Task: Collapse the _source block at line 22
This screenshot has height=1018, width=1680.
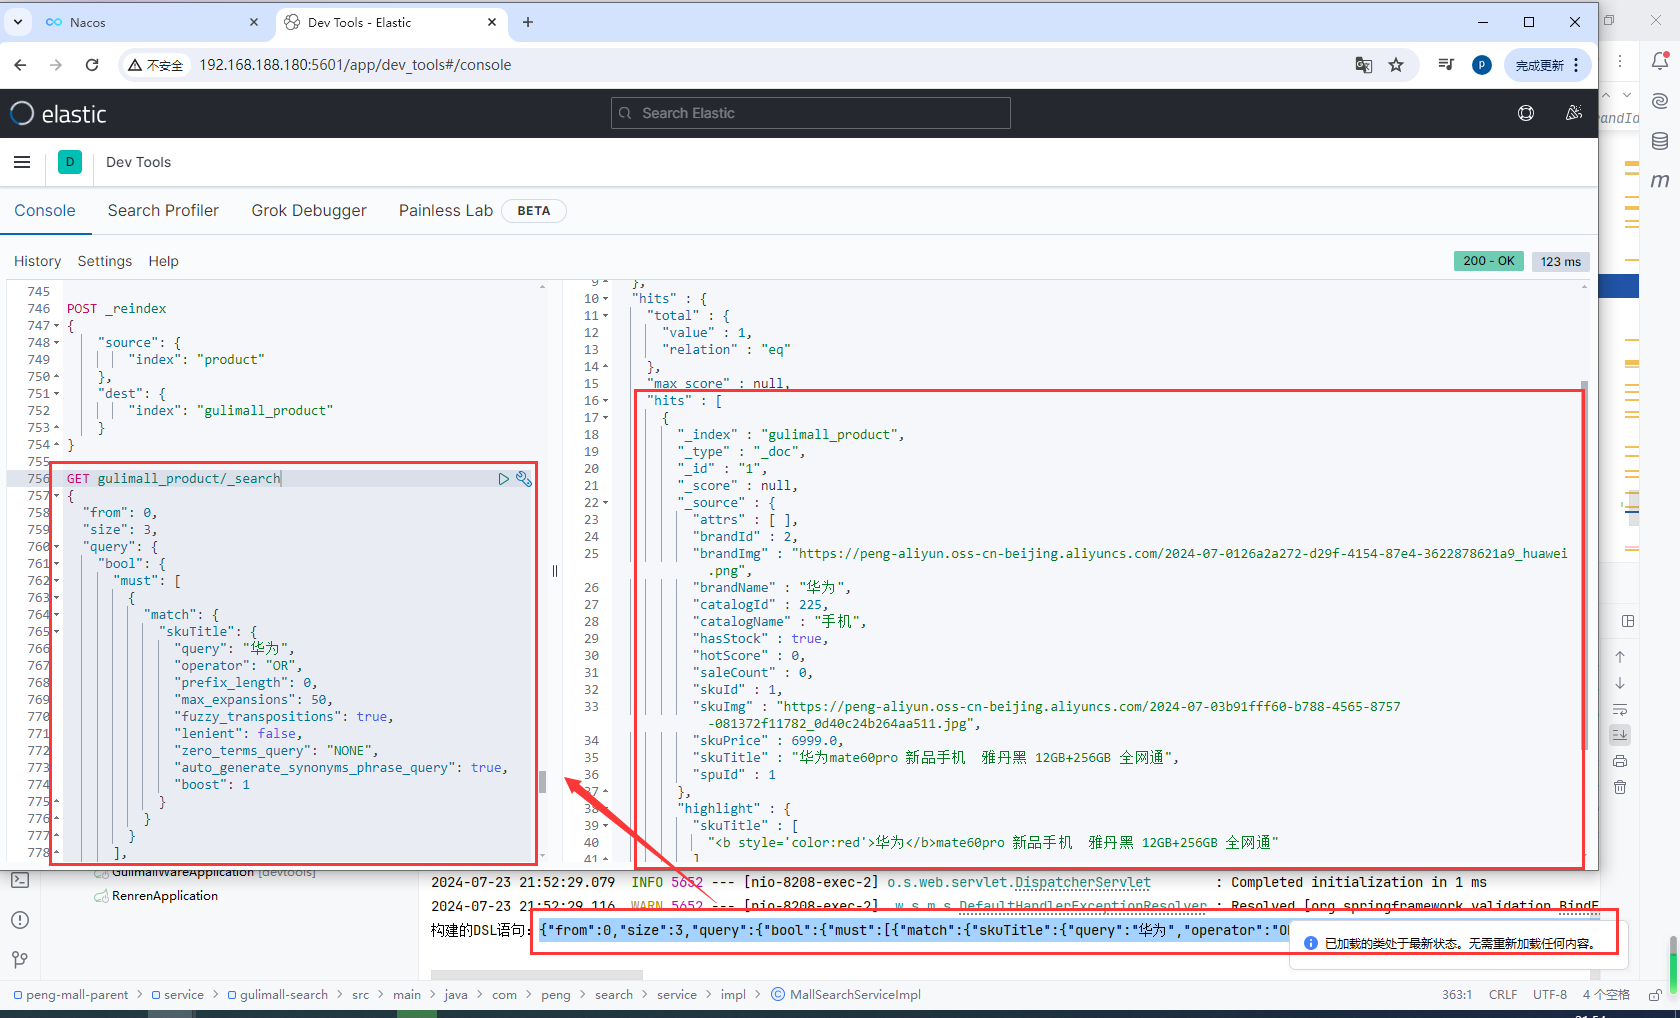Action: (605, 503)
